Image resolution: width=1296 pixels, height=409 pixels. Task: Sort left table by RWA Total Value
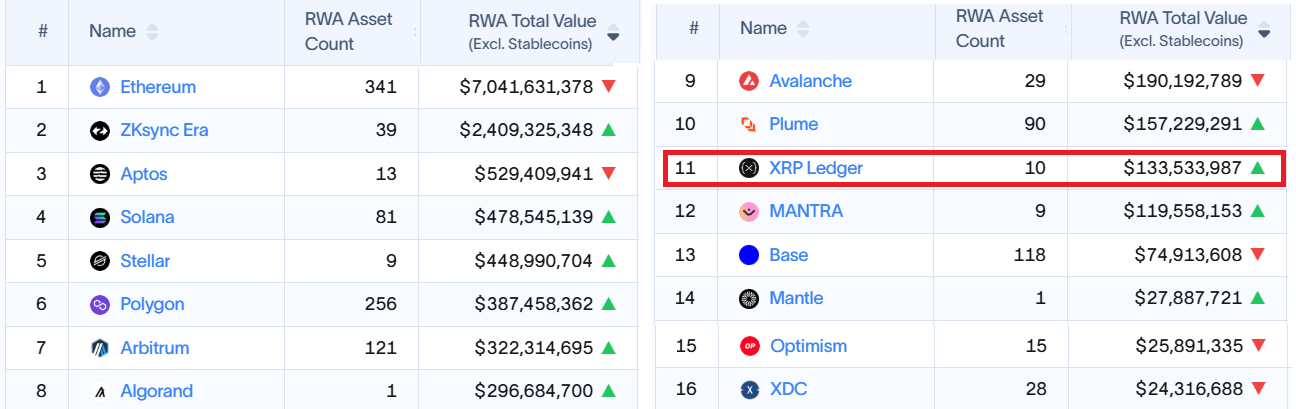click(613, 35)
